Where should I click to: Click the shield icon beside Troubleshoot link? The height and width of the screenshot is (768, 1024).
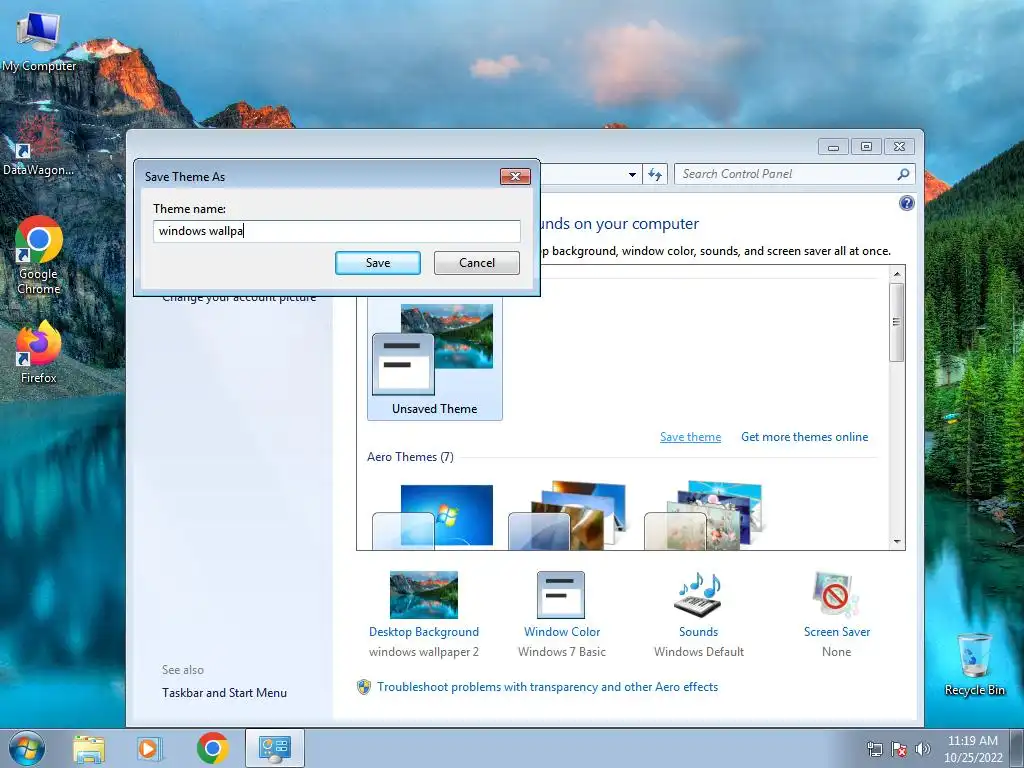(x=364, y=687)
